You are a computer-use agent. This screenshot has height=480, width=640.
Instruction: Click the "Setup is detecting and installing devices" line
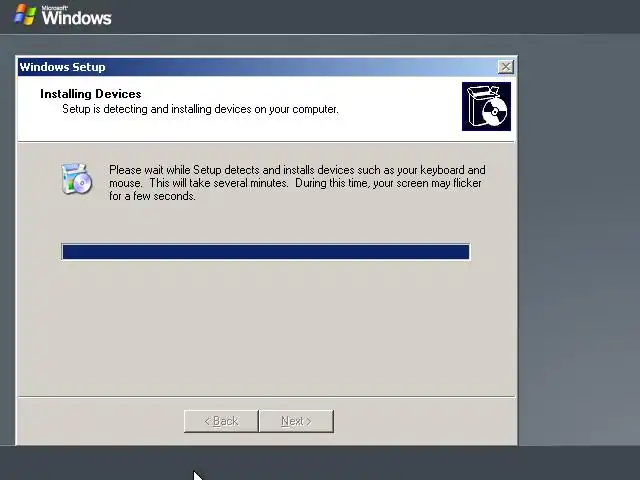200,109
